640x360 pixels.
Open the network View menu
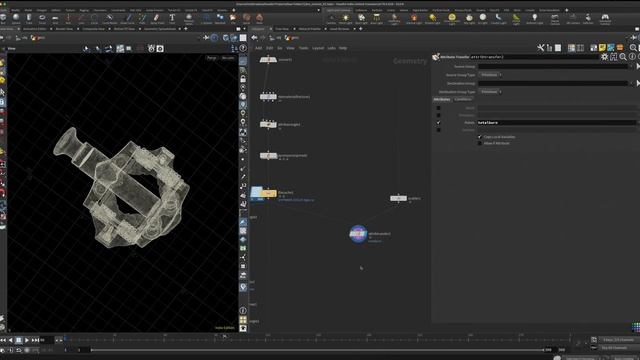click(x=290, y=48)
